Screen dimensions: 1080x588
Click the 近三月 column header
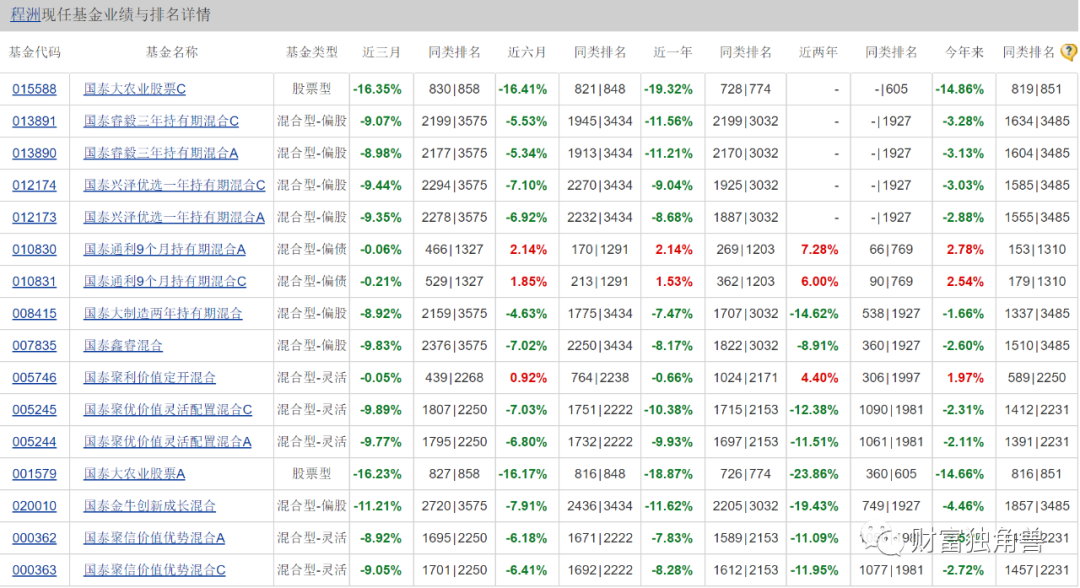(381, 52)
